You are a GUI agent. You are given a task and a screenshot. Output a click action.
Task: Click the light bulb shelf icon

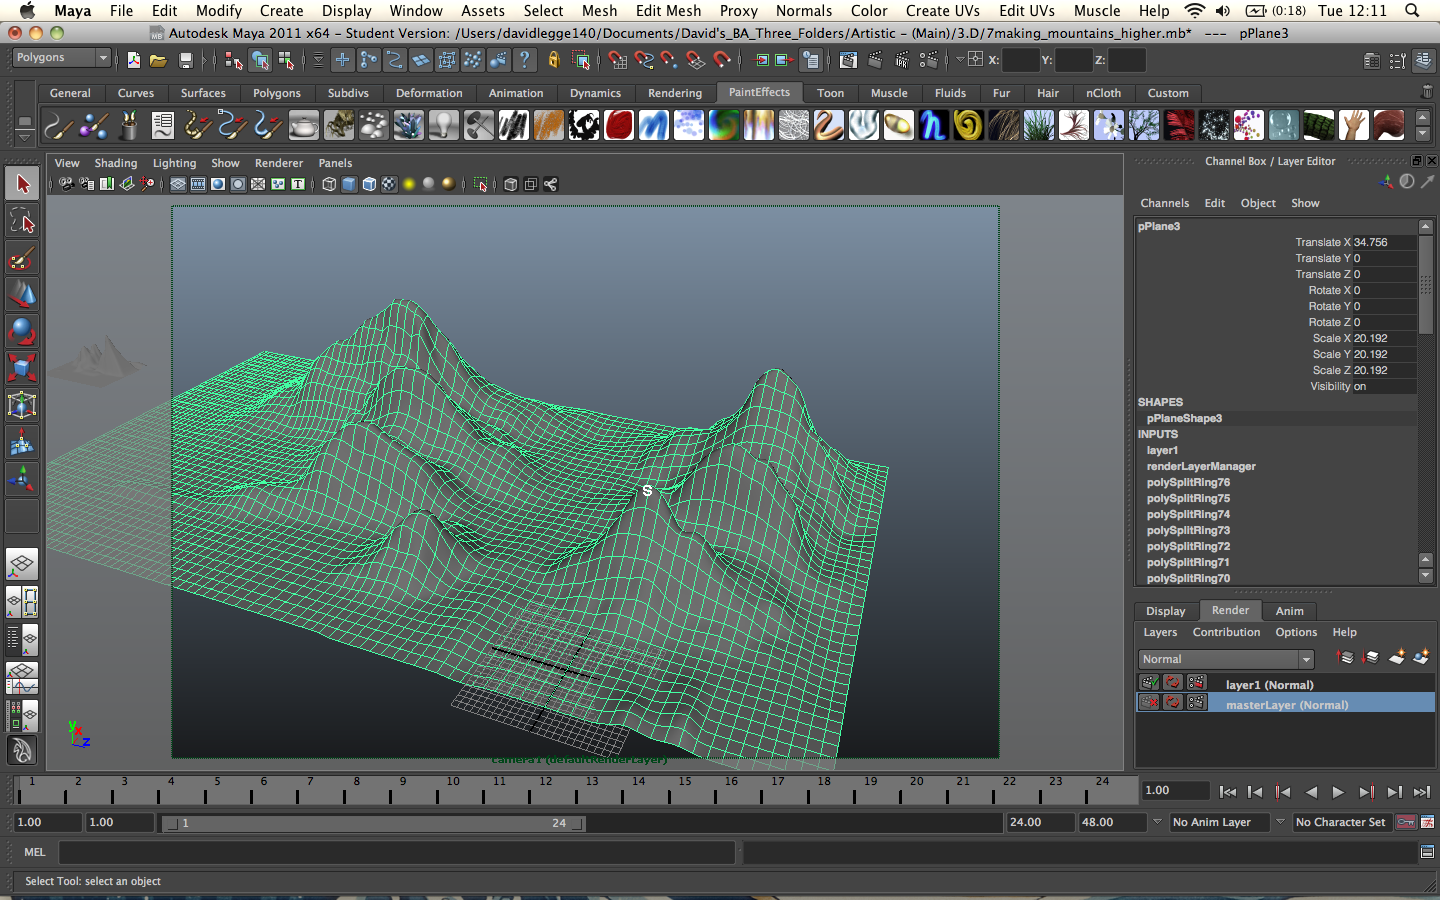[x=443, y=126]
